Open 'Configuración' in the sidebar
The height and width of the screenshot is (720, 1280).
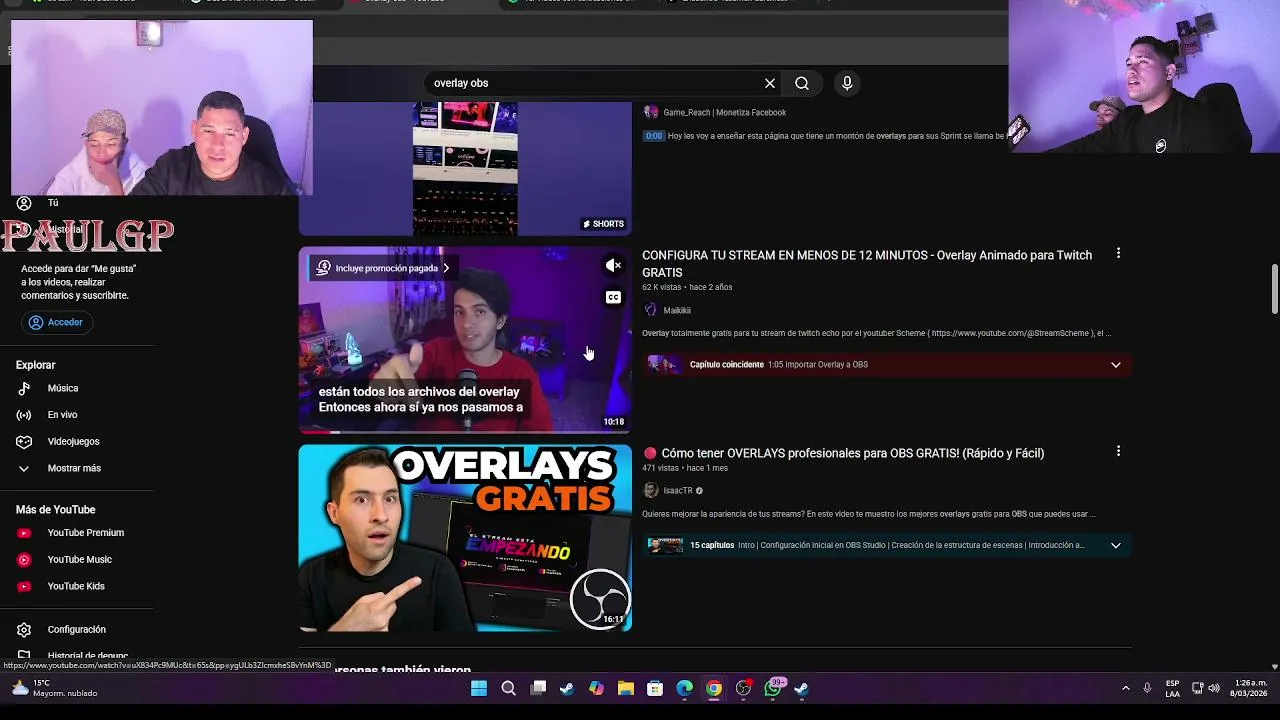click(77, 630)
